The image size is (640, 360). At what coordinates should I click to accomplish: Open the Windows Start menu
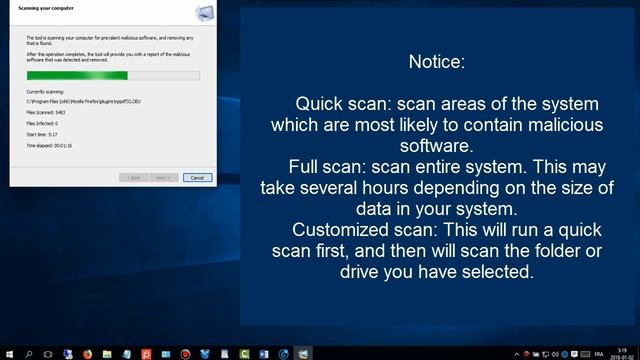pyautogui.click(x=9, y=354)
